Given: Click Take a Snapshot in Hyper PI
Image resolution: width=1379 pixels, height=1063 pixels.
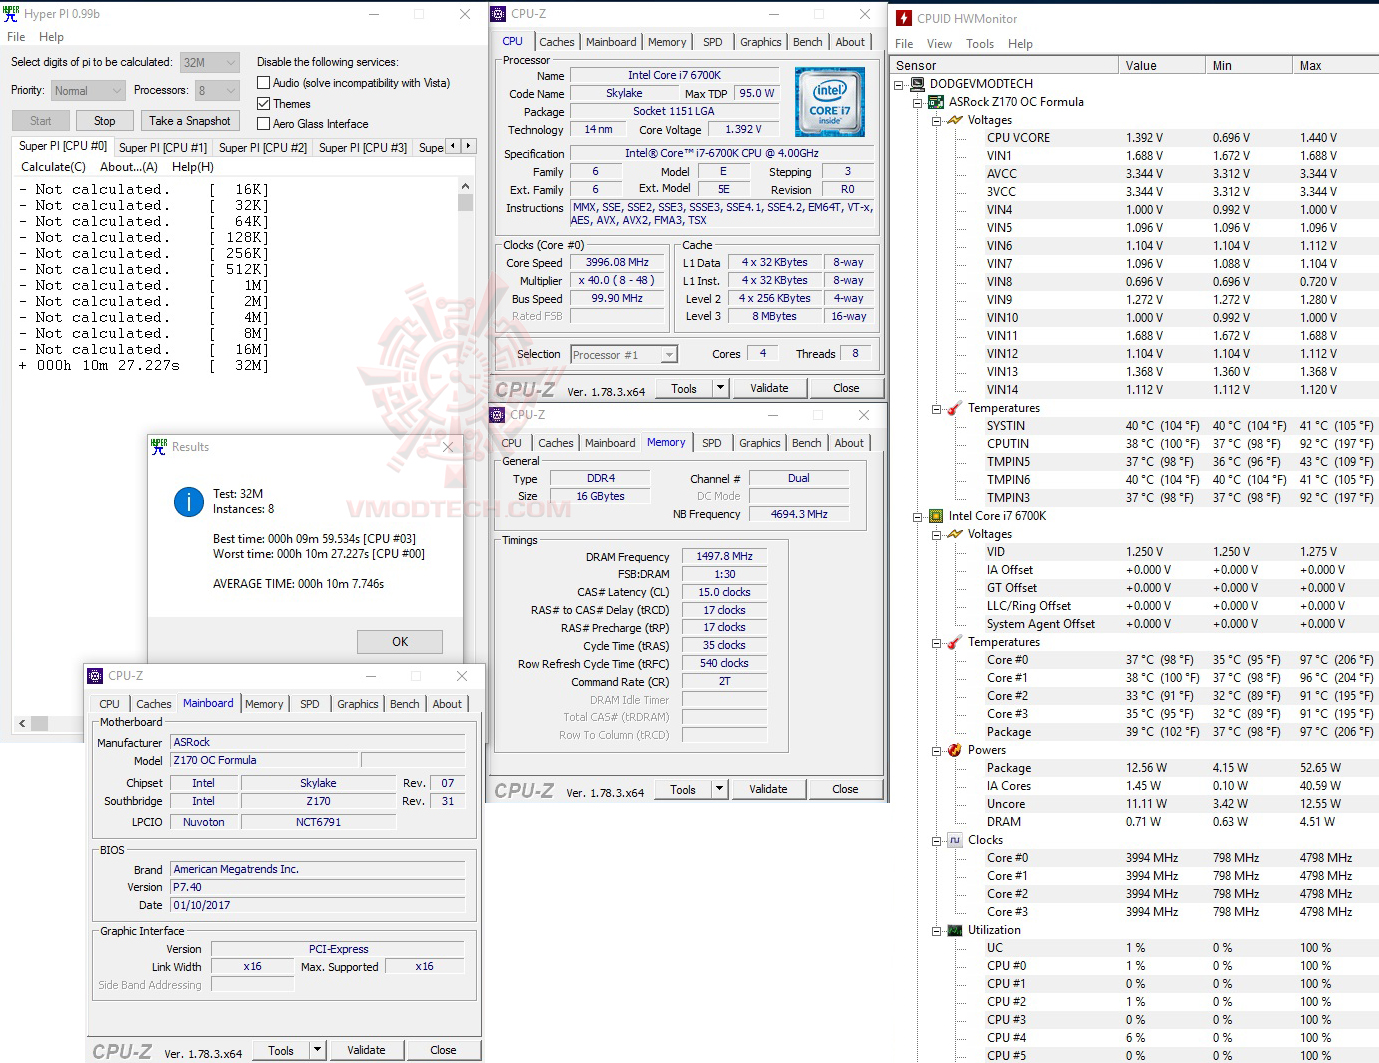Looking at the screenshot, I should [x=190, y=120].
